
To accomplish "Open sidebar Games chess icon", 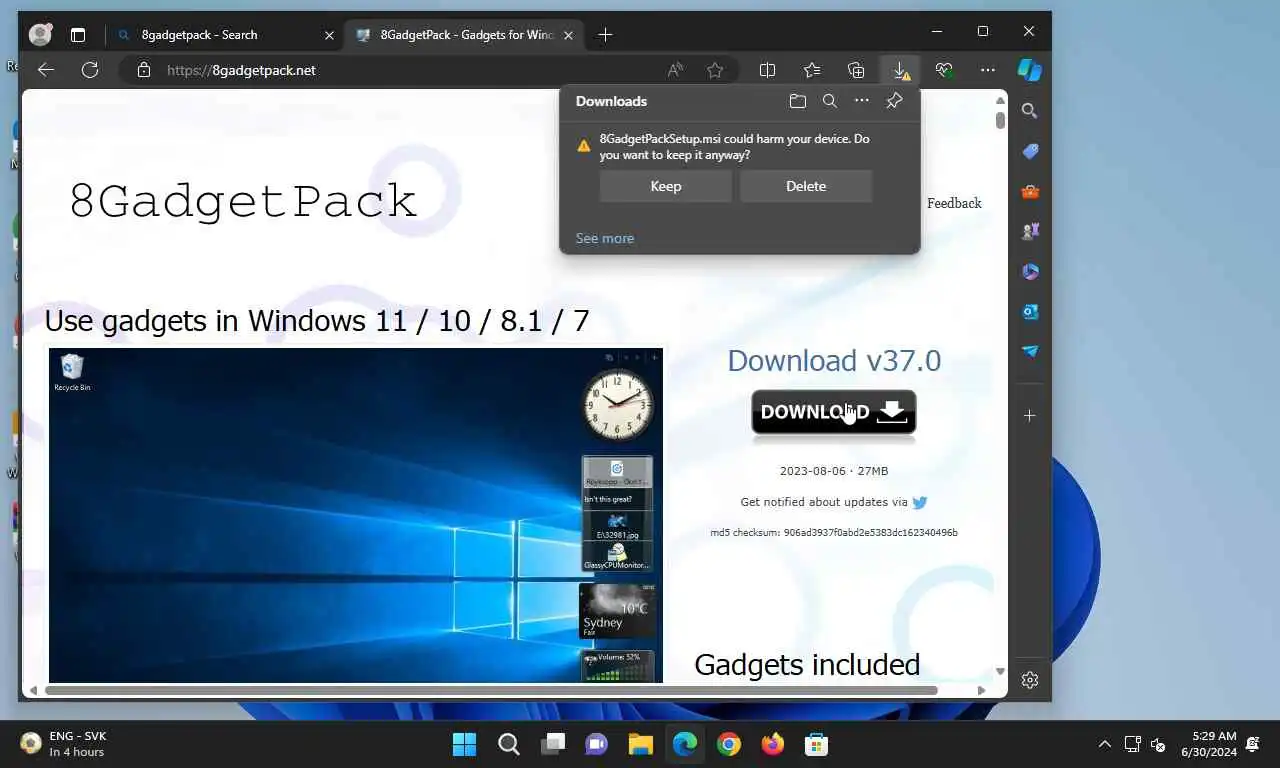I will click(1030, 231).
